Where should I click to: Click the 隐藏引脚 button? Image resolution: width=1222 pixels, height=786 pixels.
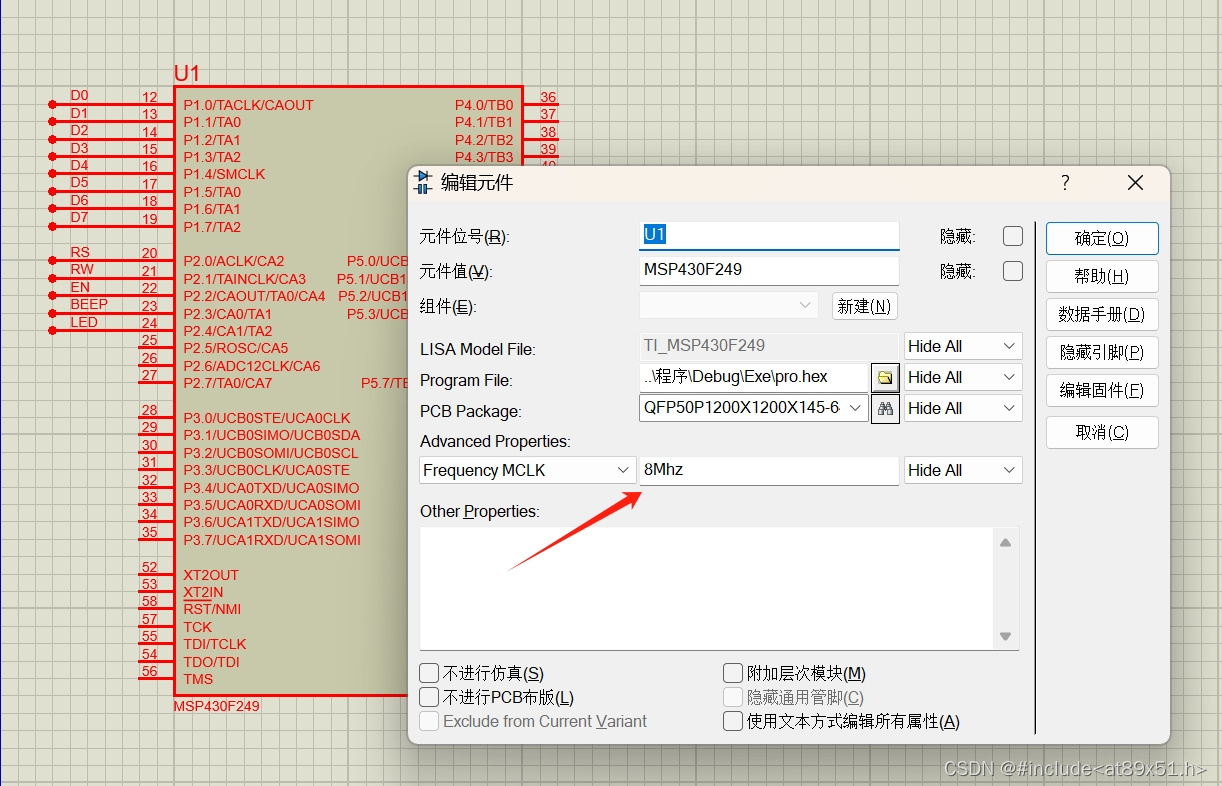click(1101, 352)
